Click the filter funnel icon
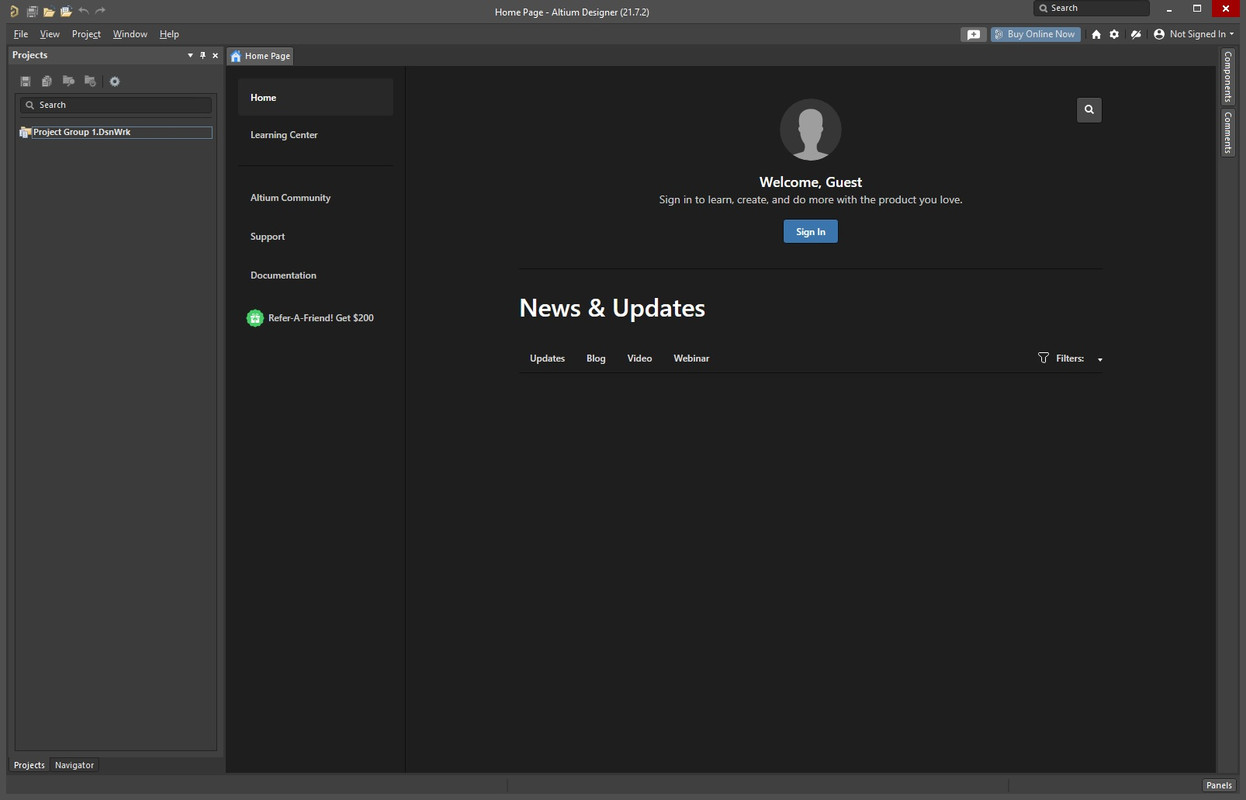The image size is (1246, 800). 1043,358
